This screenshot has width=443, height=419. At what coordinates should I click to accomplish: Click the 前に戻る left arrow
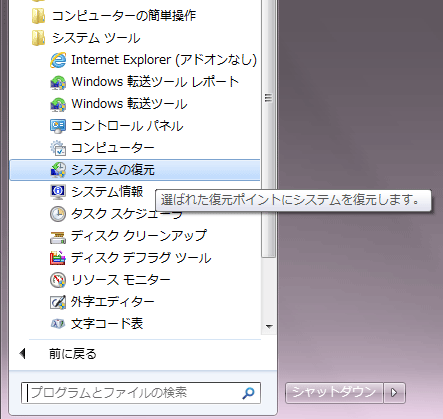pyautogui.click(x=23, y=354)
